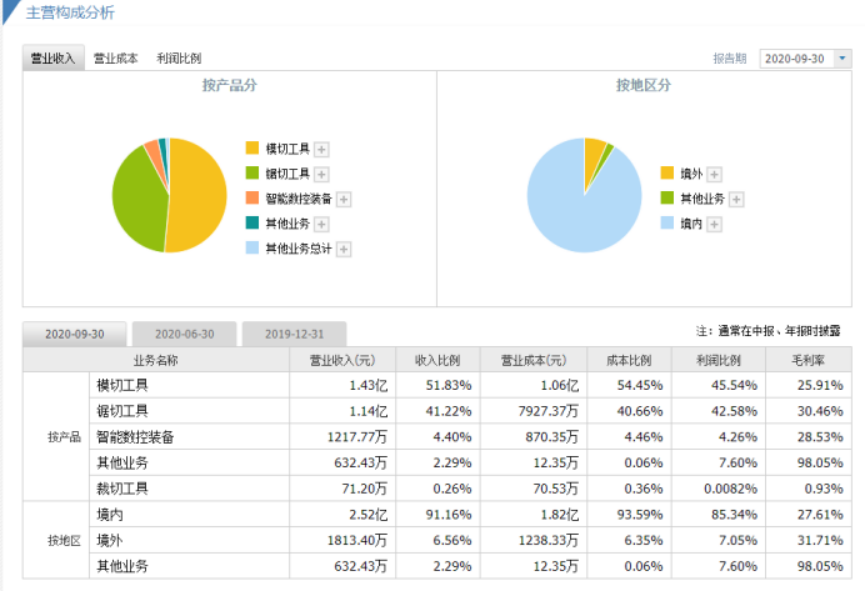Click the 51.83% revenue share value

[x=448, y=385]
